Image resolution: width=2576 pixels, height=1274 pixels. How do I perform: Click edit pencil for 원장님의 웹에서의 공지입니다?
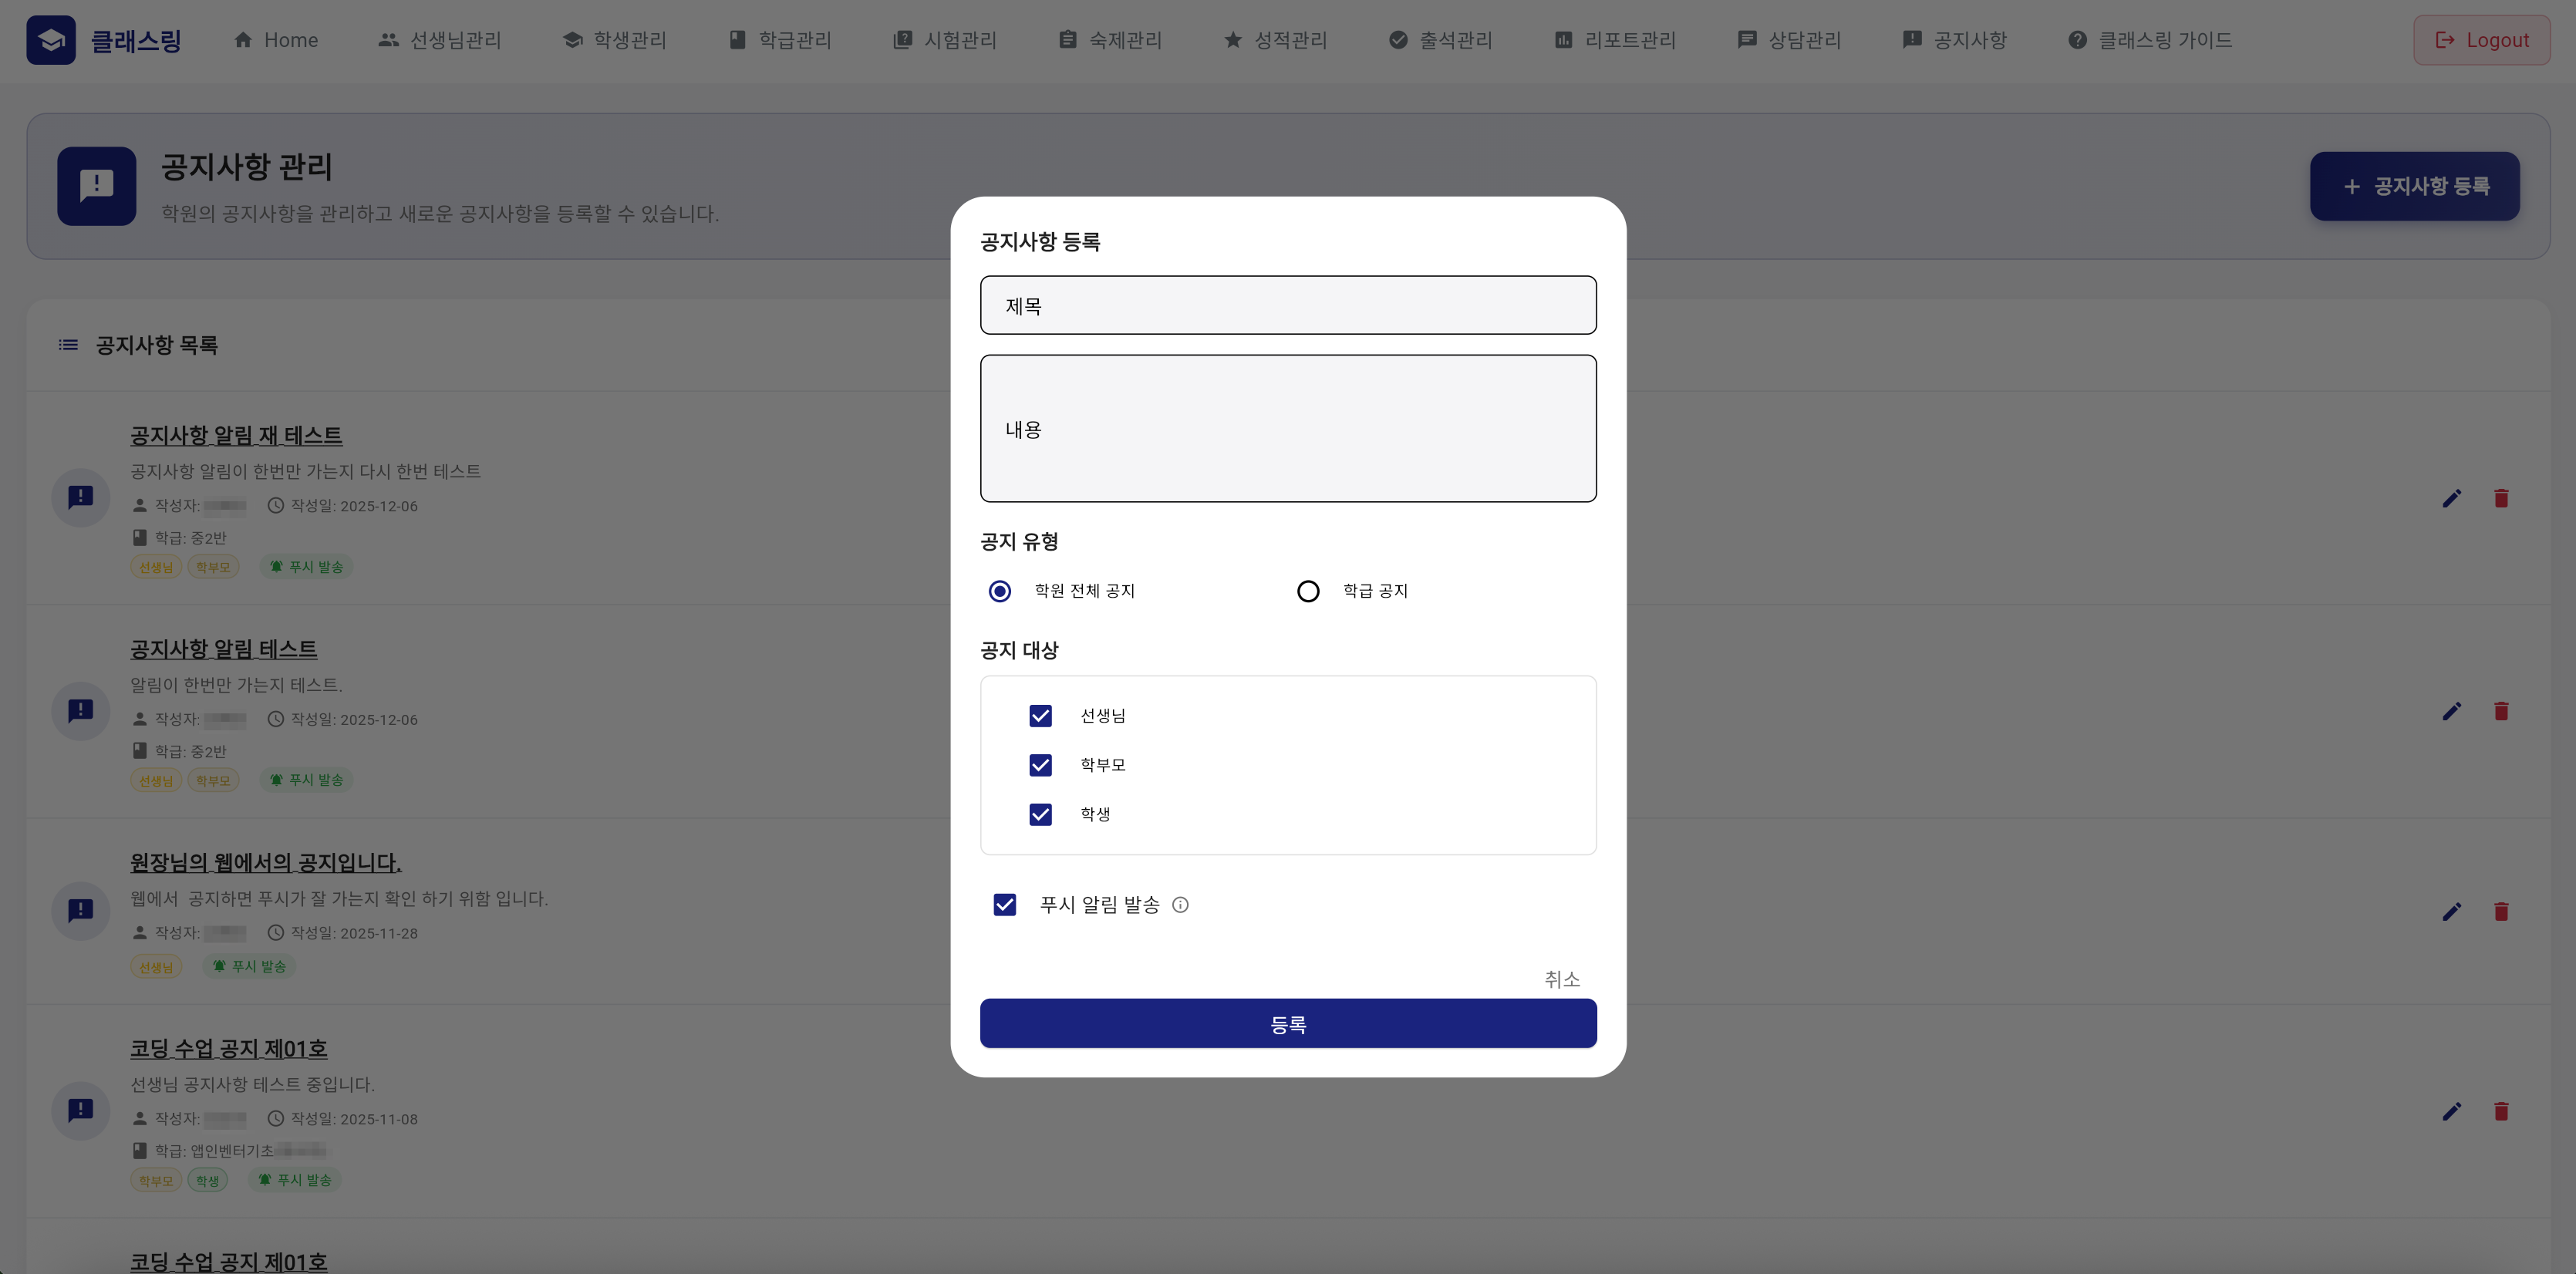click(2451, 911)
